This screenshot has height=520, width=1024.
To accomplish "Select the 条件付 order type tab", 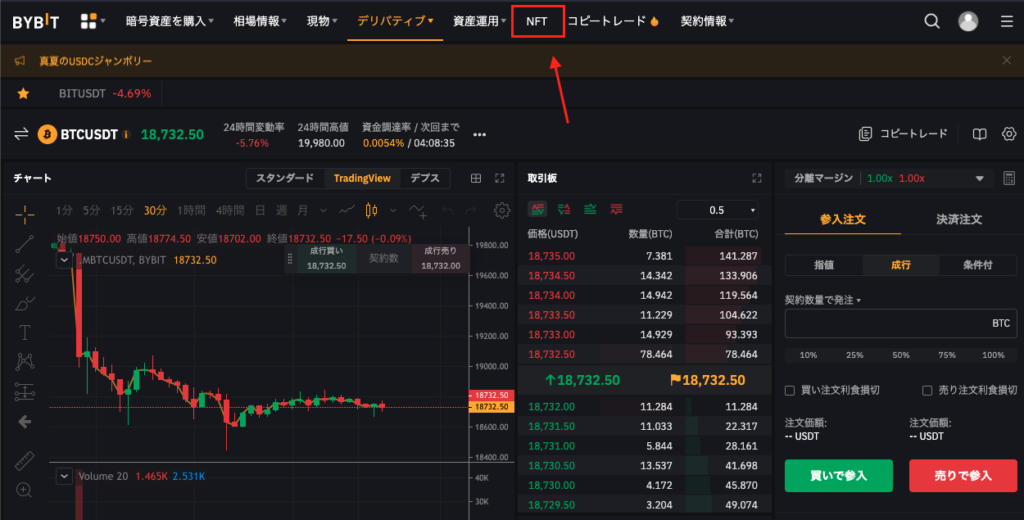I will [x=978, y=265].
